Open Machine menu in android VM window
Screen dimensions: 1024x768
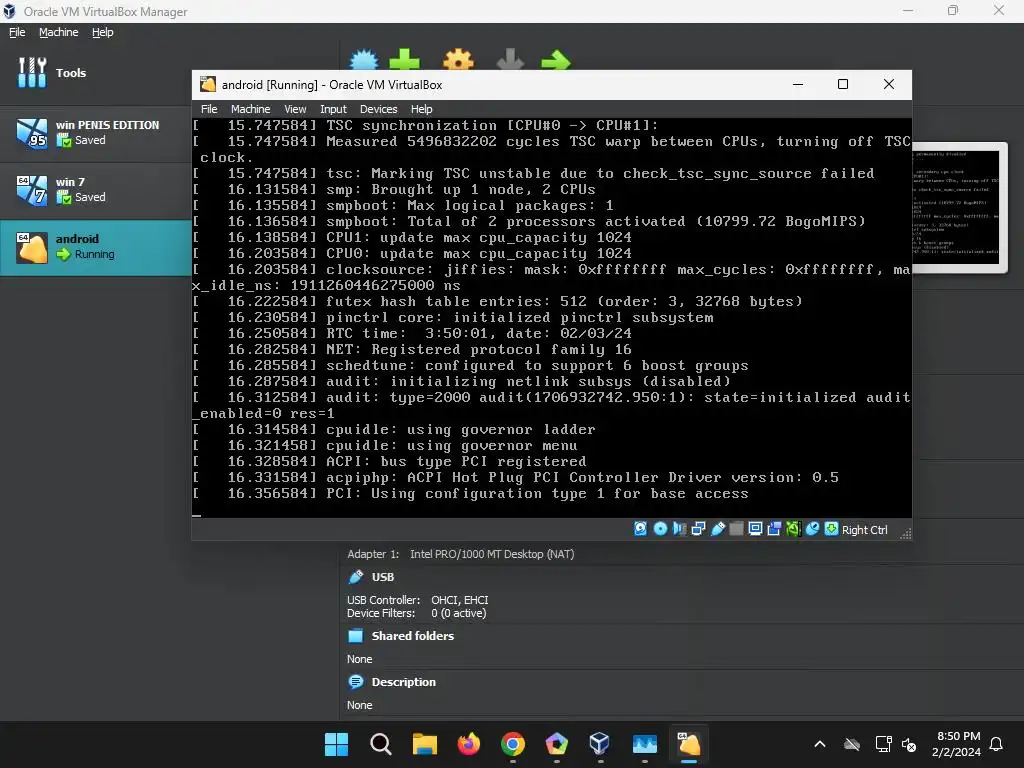pyautogui.click(x=250, y=109)
